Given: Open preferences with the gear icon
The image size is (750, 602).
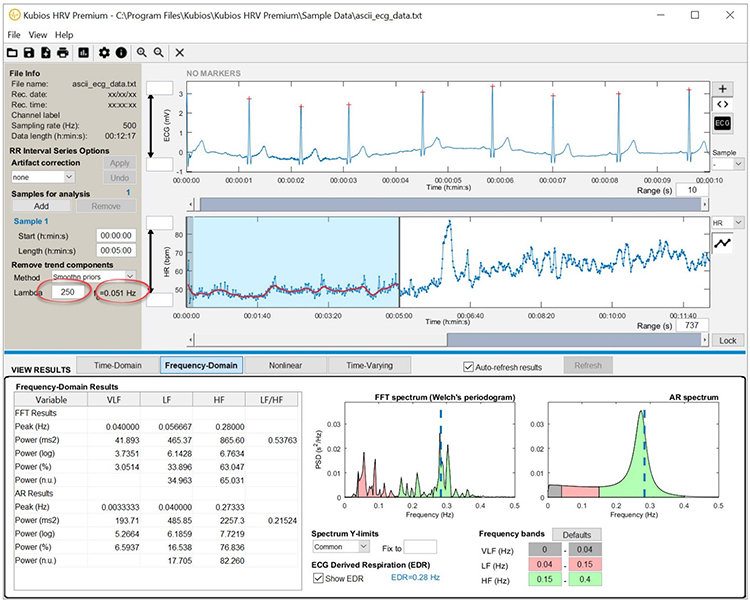Looking at the screenshot, I should tap(105, 52).
